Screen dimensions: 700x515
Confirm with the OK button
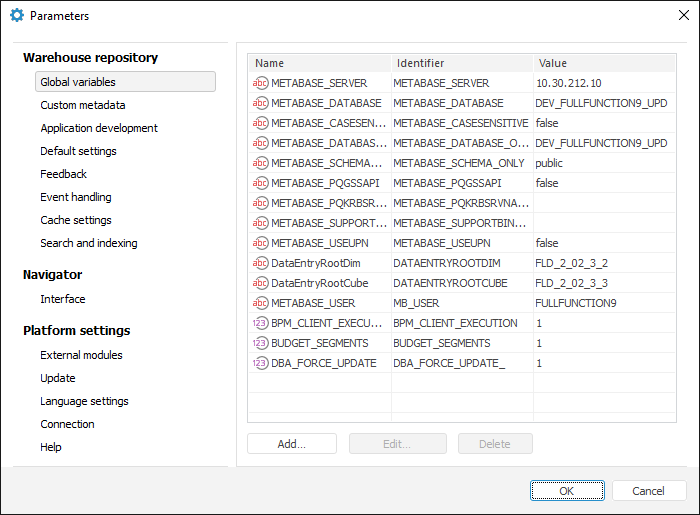tap(567, 490)
